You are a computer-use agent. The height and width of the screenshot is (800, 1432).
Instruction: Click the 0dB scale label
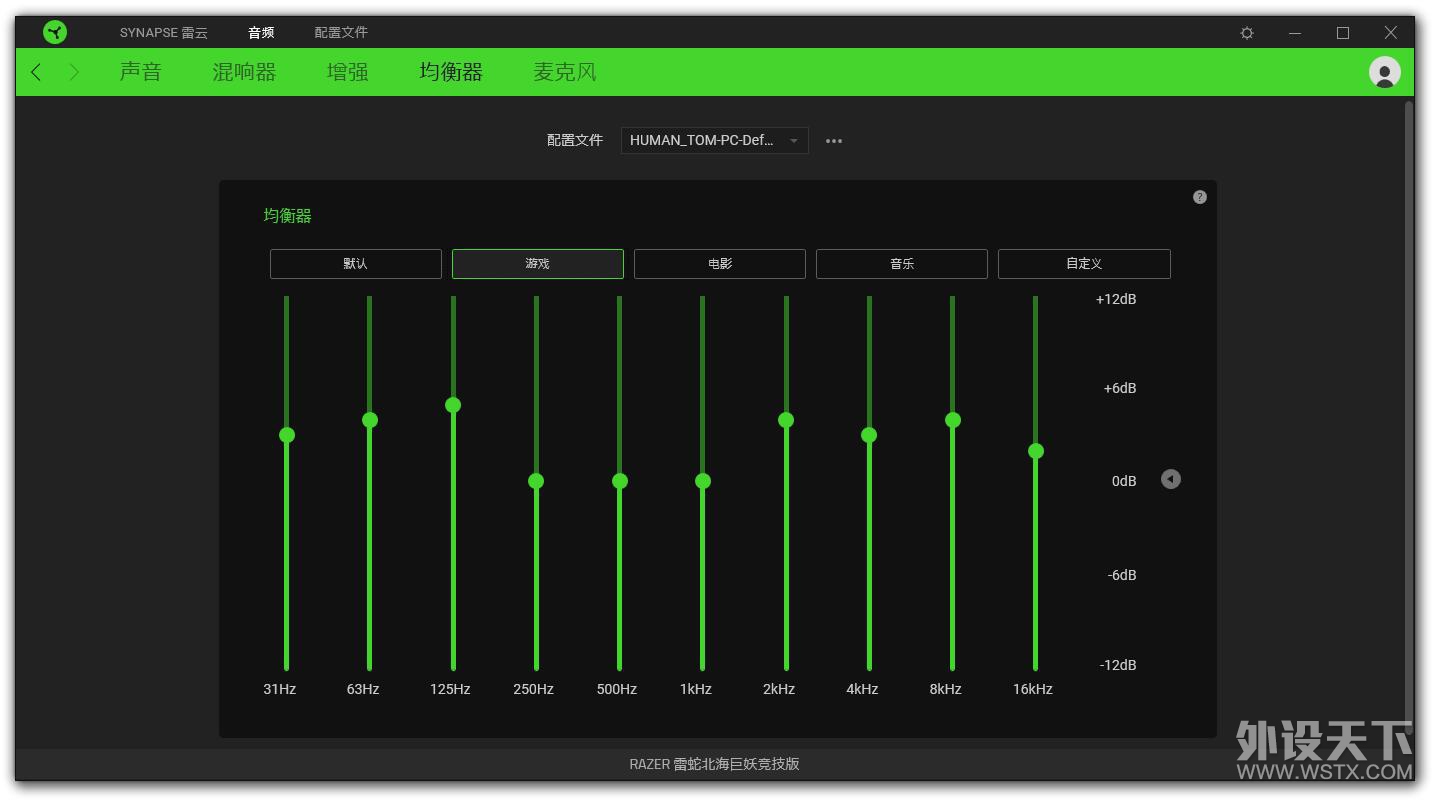[1124, 481]
